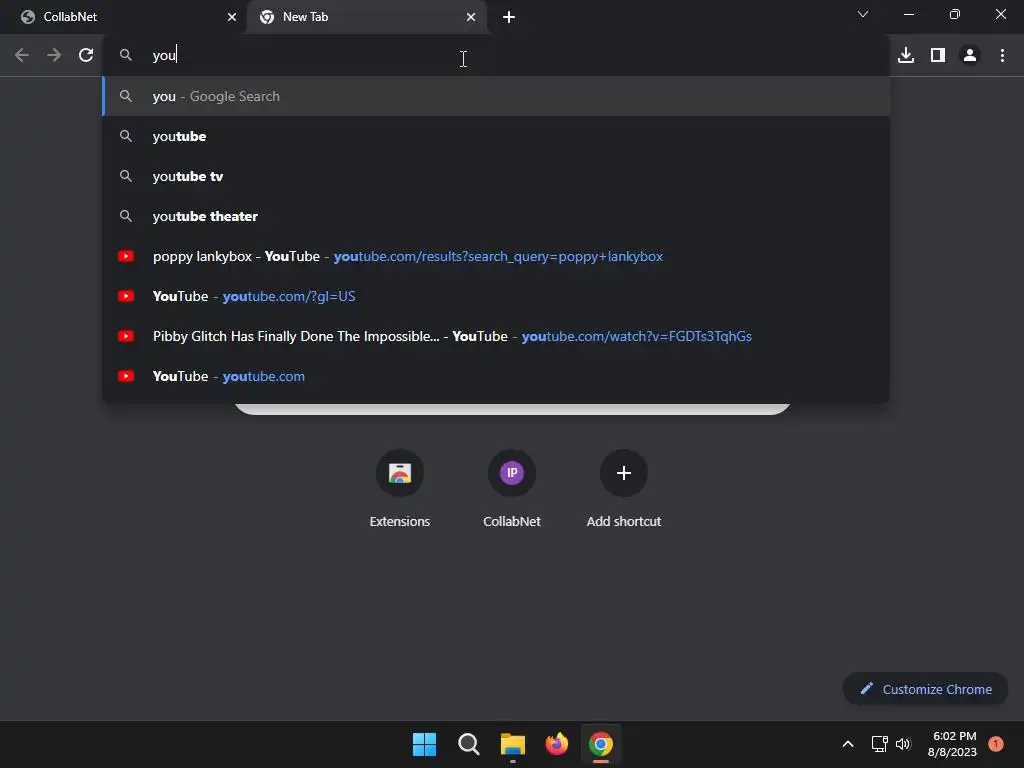The image size is (1024, 768).
Task: Open 'Pibby Glitch Has Finally Done' suggestion
Action: [496, 336]
